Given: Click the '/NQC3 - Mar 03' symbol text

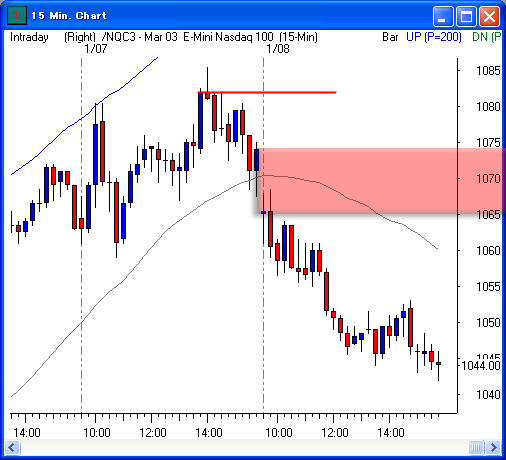Looking at the screenshot, I should point(140,37).
